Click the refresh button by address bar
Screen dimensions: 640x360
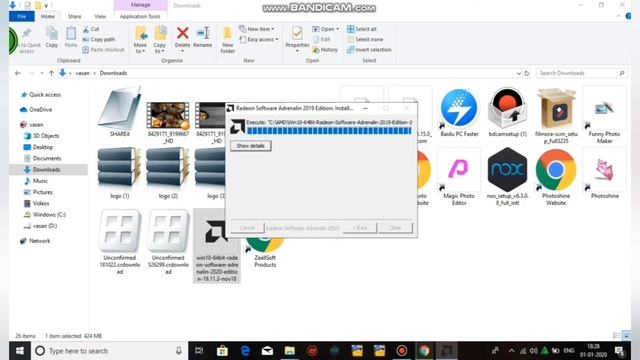click(527, 73)
